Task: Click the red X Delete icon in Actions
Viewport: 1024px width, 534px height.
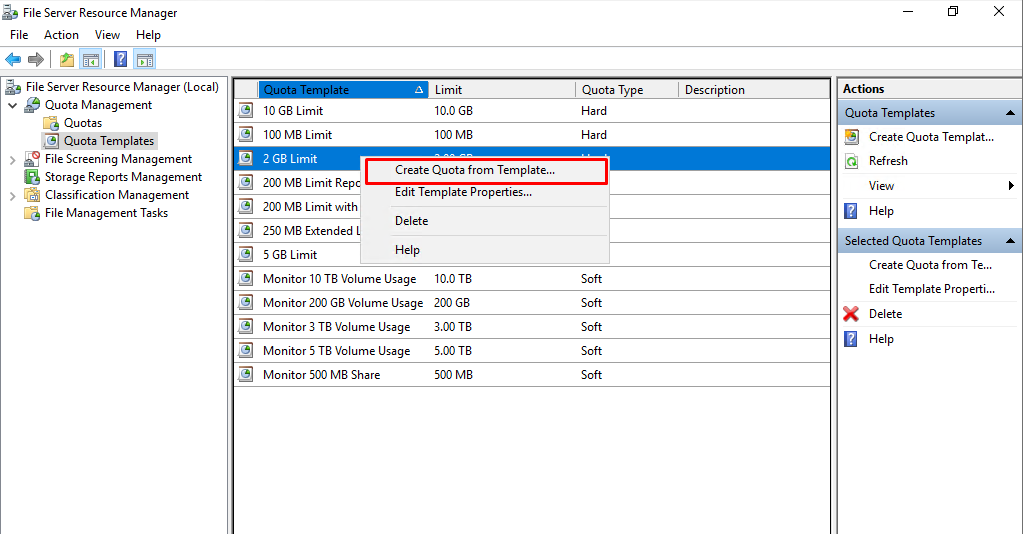Action: 851,314
